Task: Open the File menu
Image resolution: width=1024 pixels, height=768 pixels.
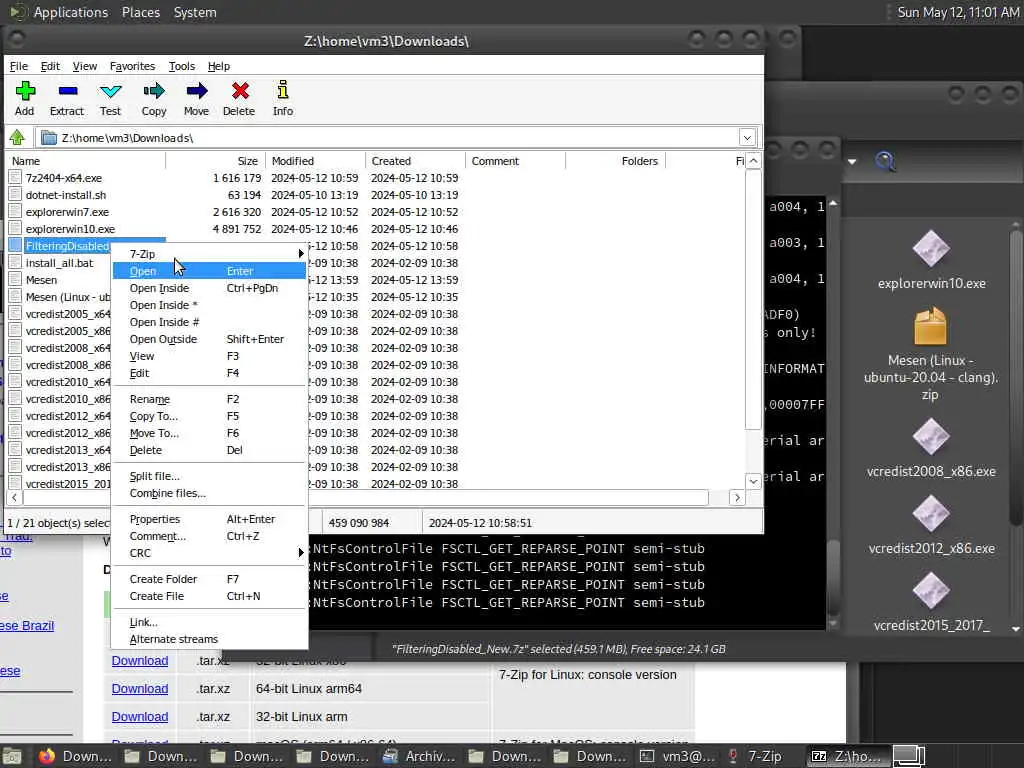Action: coord(18,66)
